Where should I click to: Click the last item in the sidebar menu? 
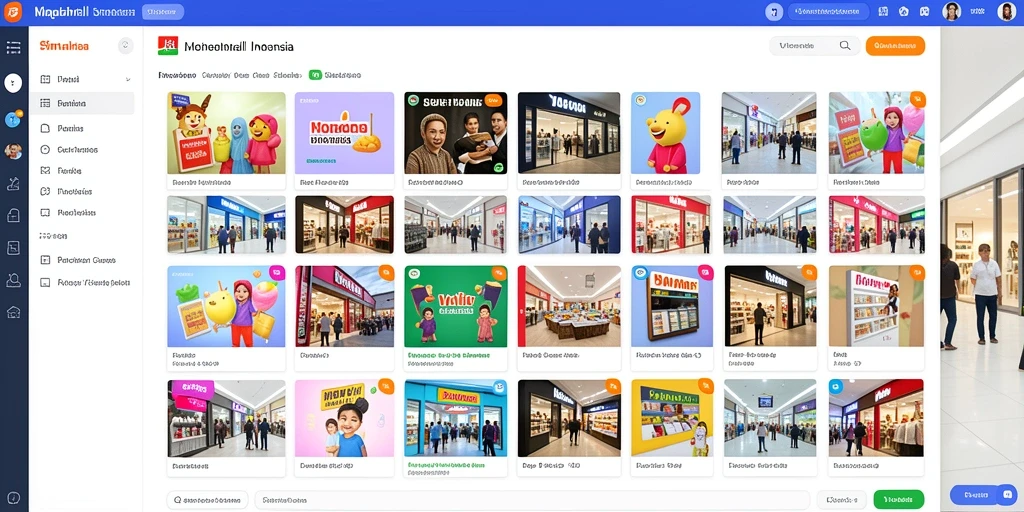coord(85,283)
